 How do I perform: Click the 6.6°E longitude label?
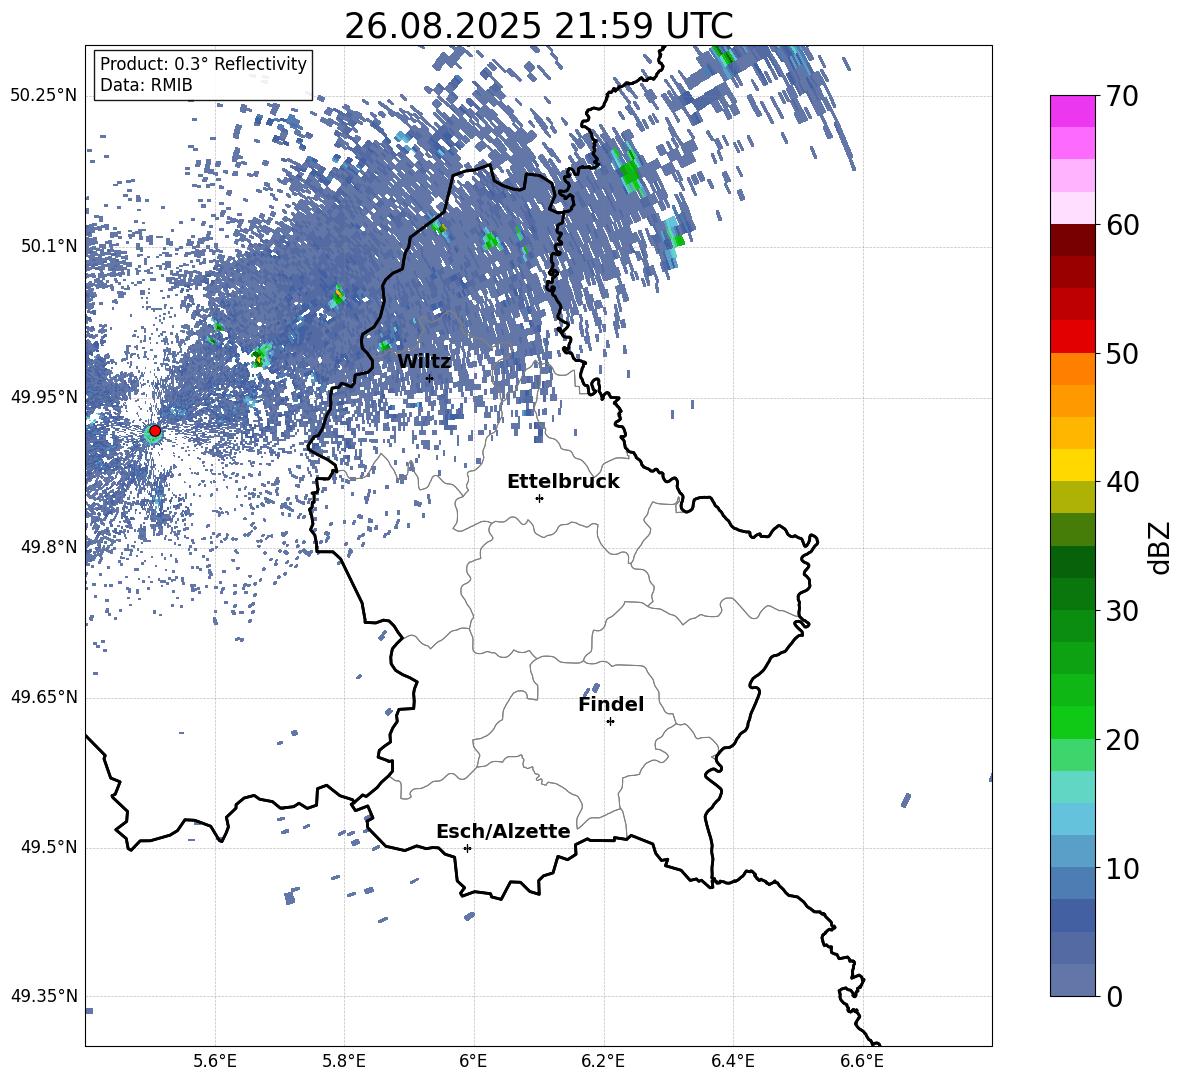pos(862,1061)
